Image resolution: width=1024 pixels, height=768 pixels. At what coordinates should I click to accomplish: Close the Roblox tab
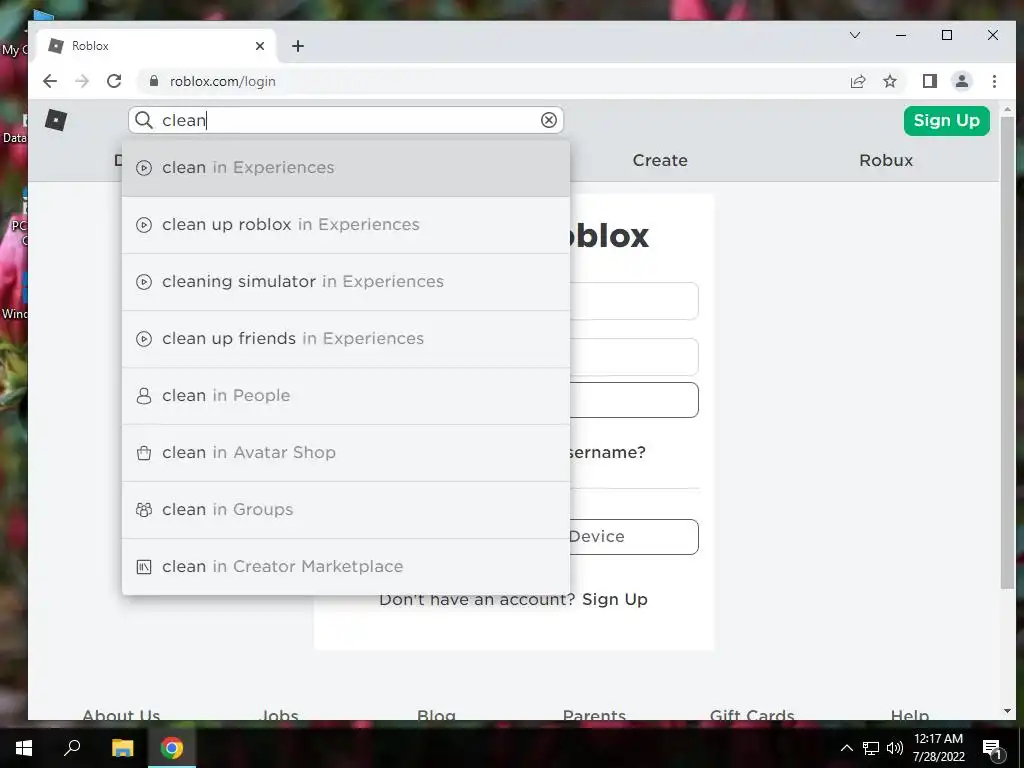[x=260, y=46]
